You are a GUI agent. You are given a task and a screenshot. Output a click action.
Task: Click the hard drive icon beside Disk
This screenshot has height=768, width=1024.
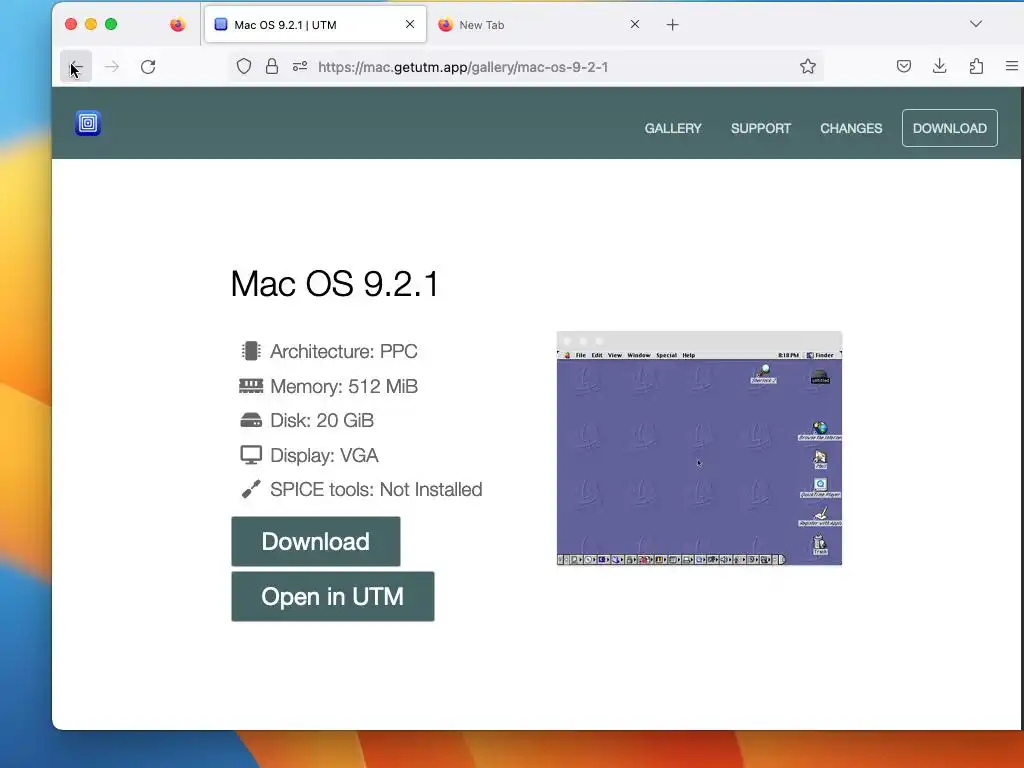(251, 421)
